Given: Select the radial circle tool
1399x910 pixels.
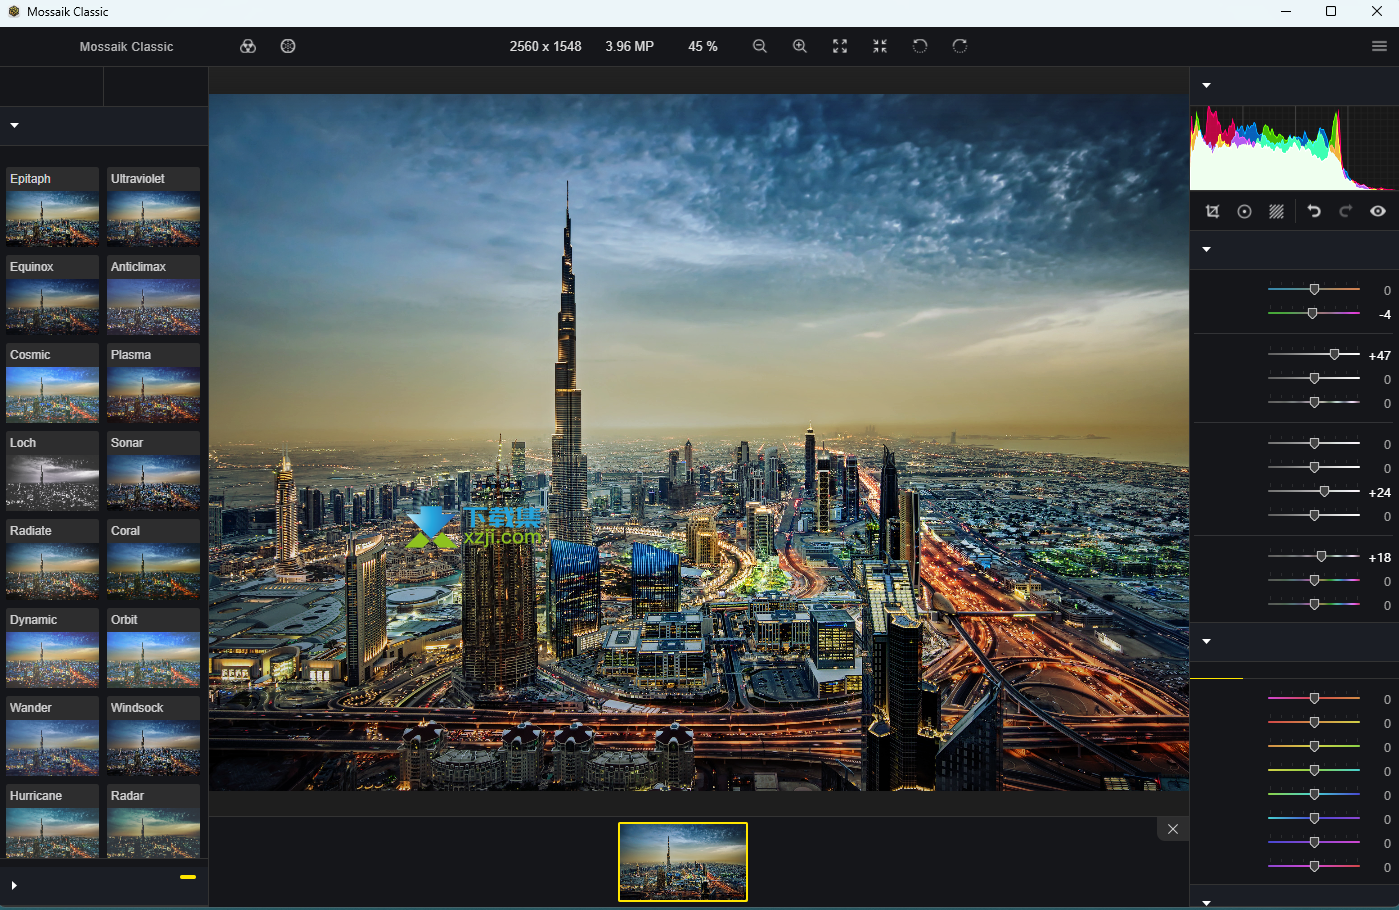Looking at the screenshot, I should pyautogui.click(x=1244, y=211).
